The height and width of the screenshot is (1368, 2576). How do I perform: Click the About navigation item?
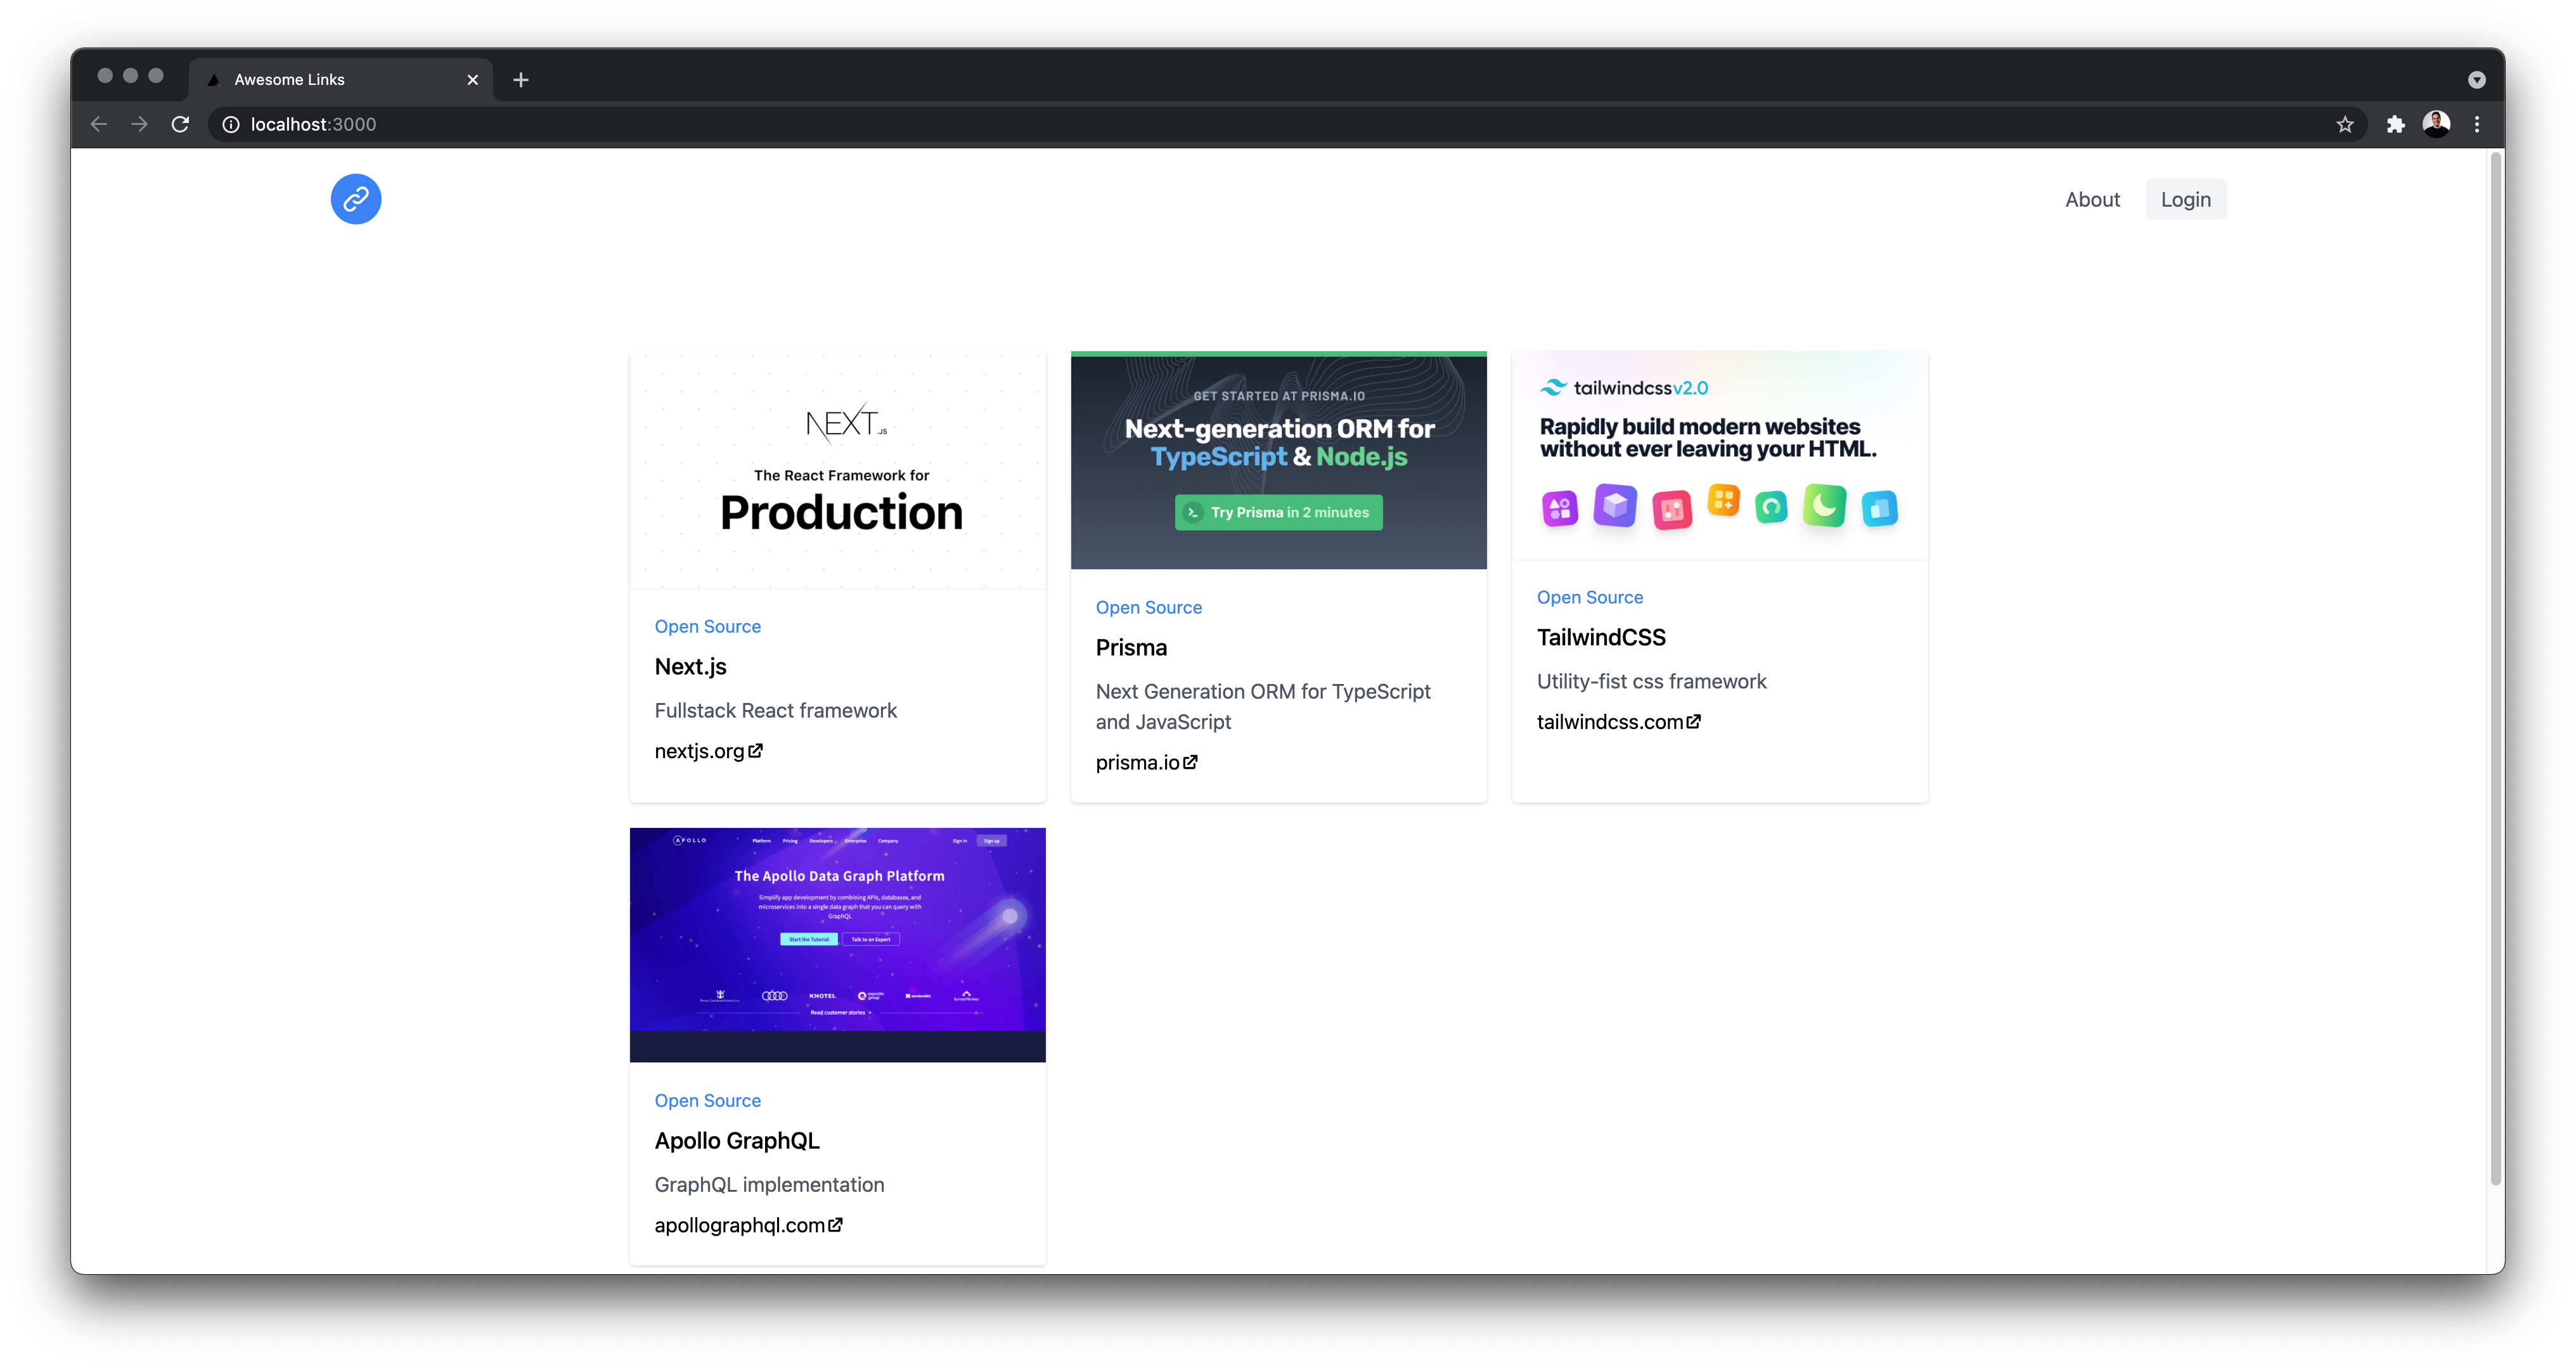coord(2093,199)
